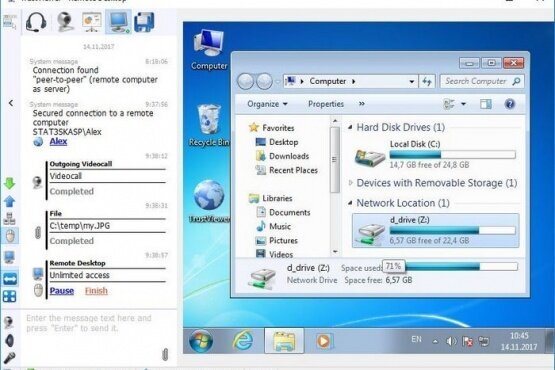Expand Devices with Removable Storage group

(350, 183)
